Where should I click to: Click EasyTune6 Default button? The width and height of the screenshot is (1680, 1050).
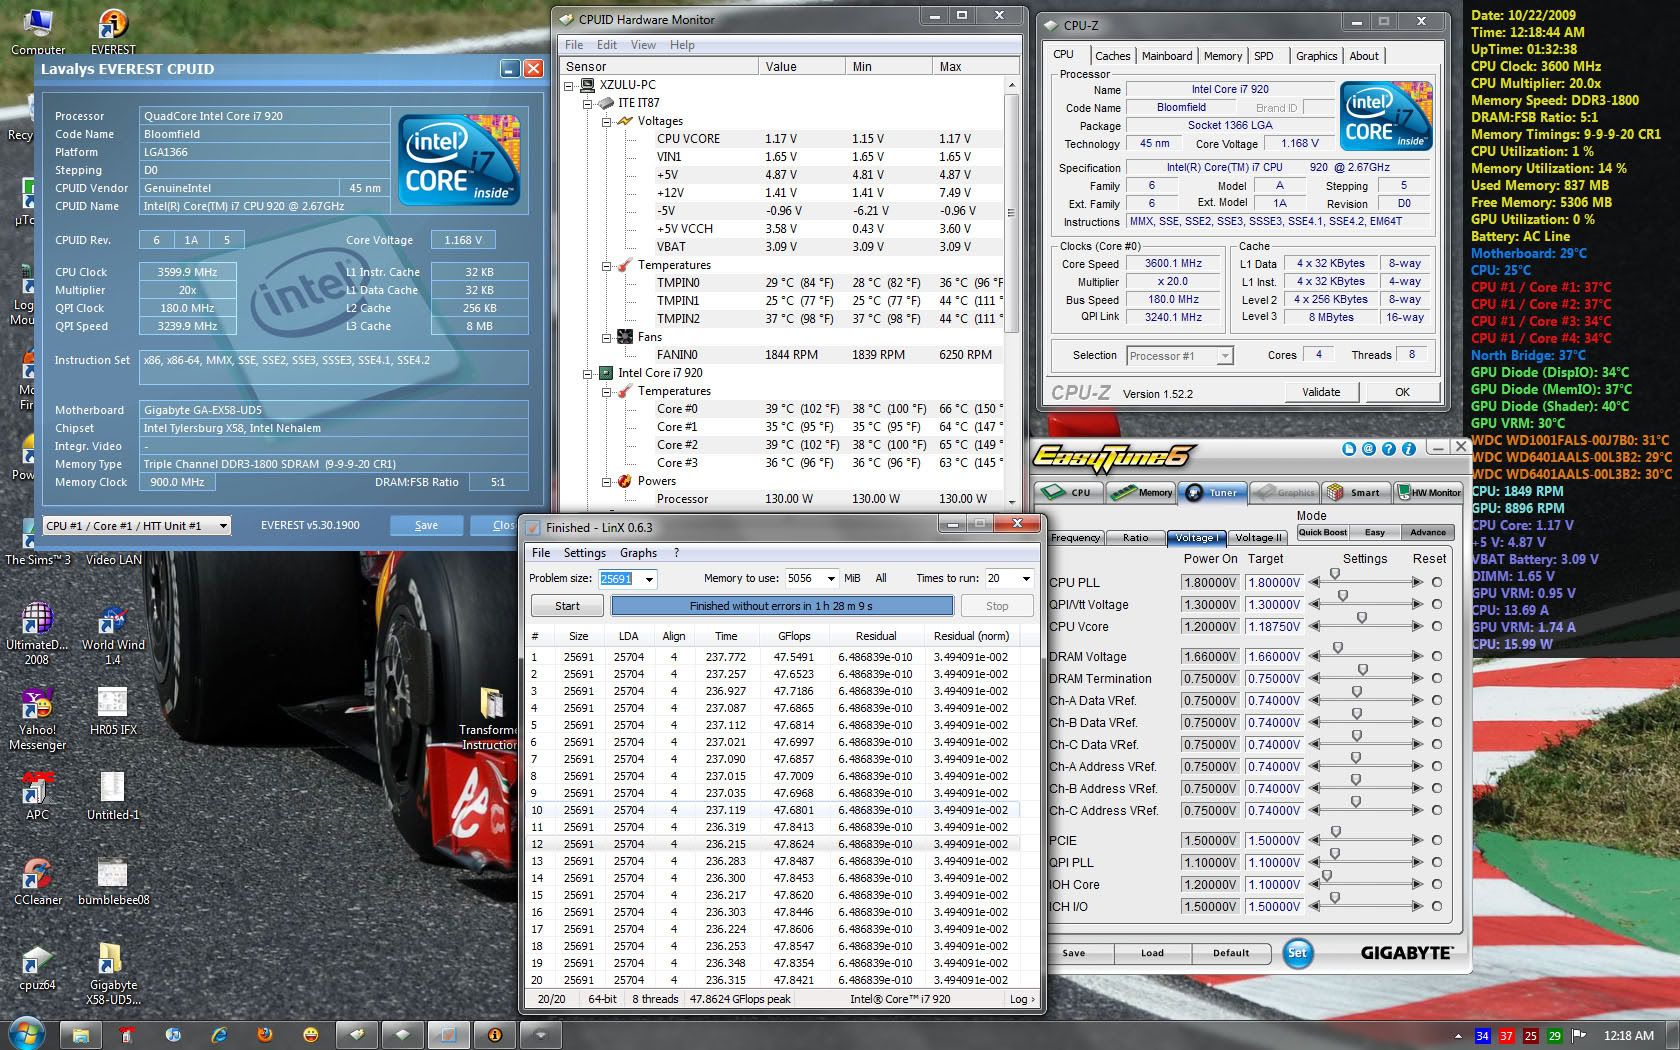tap(1231, 953)
